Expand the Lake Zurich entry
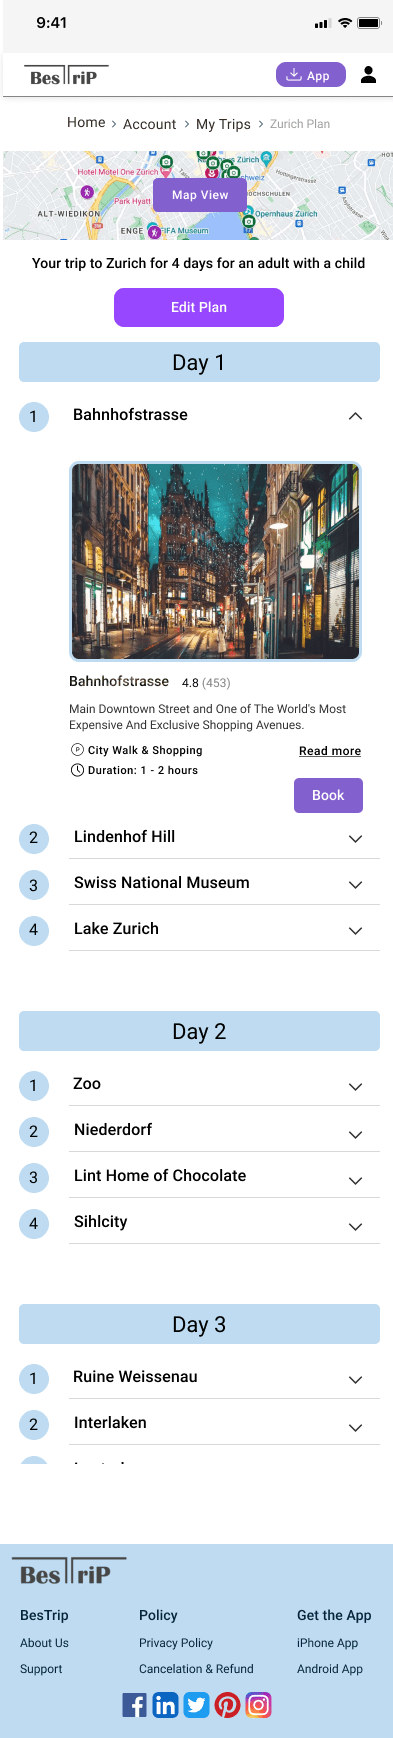The width and height of the screenshot is (393, 1738). [x=355, y=931]
